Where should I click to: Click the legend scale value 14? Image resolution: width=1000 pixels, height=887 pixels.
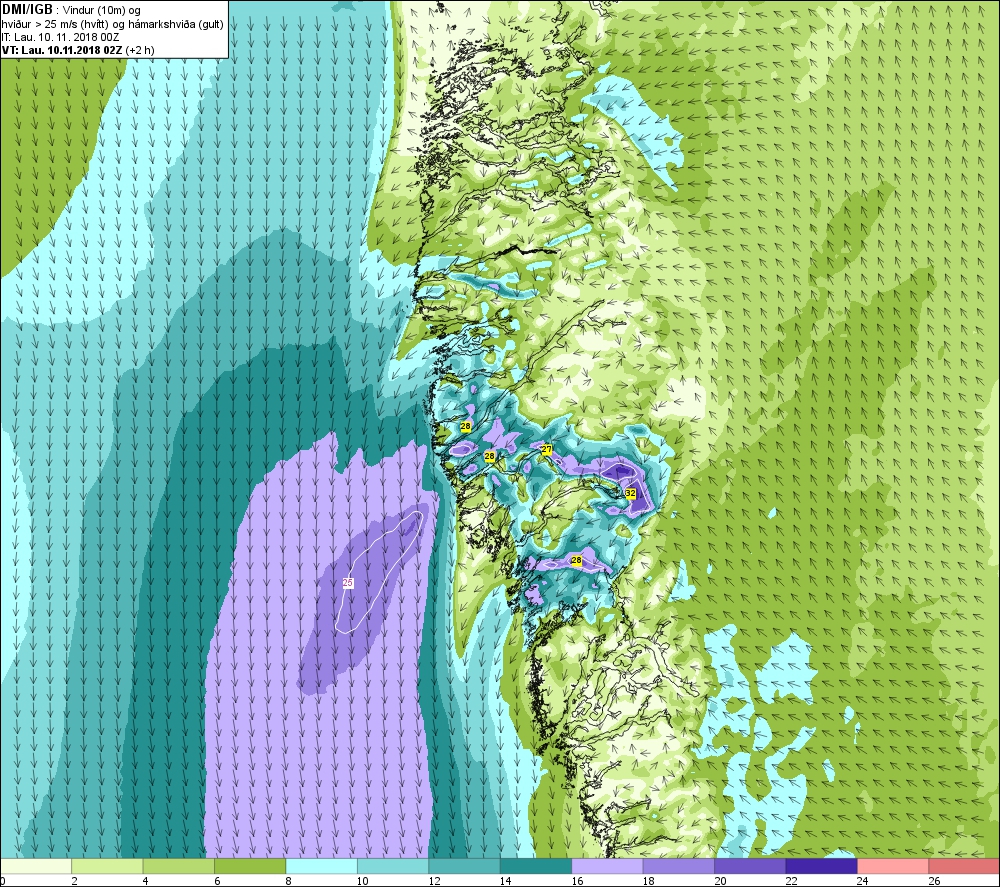click(505, 881)
